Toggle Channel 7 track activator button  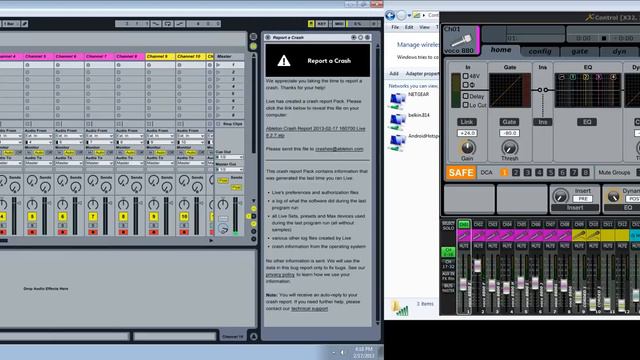(93, 217)
